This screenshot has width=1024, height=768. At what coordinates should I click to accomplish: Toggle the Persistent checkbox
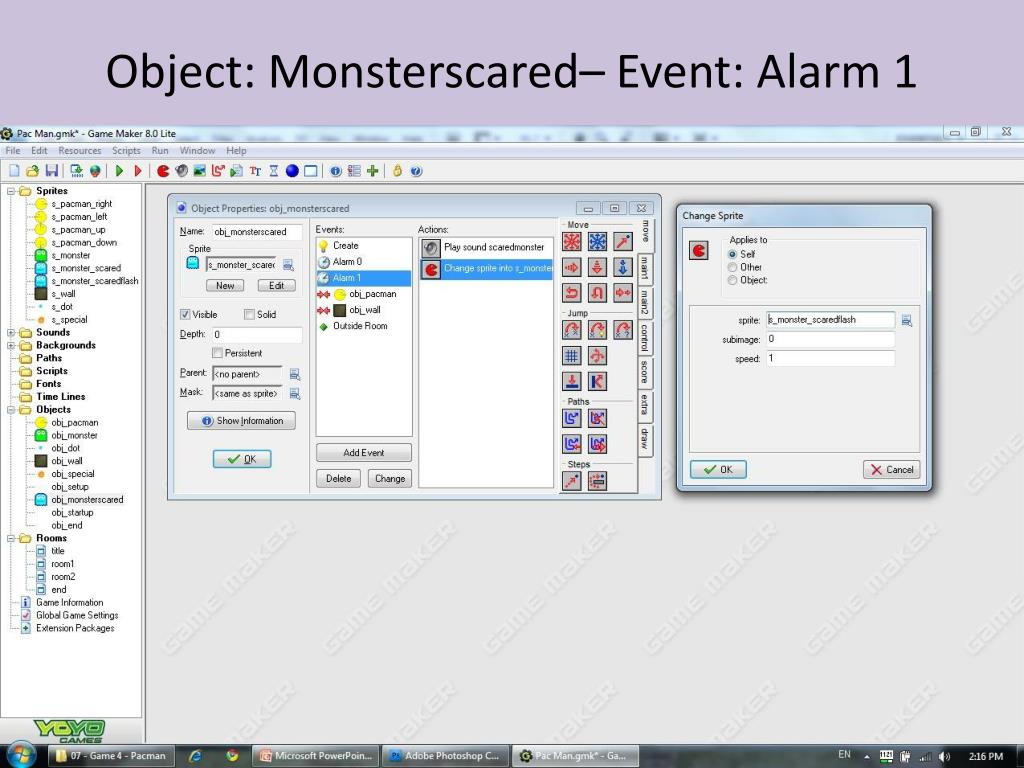coord(217,353)
